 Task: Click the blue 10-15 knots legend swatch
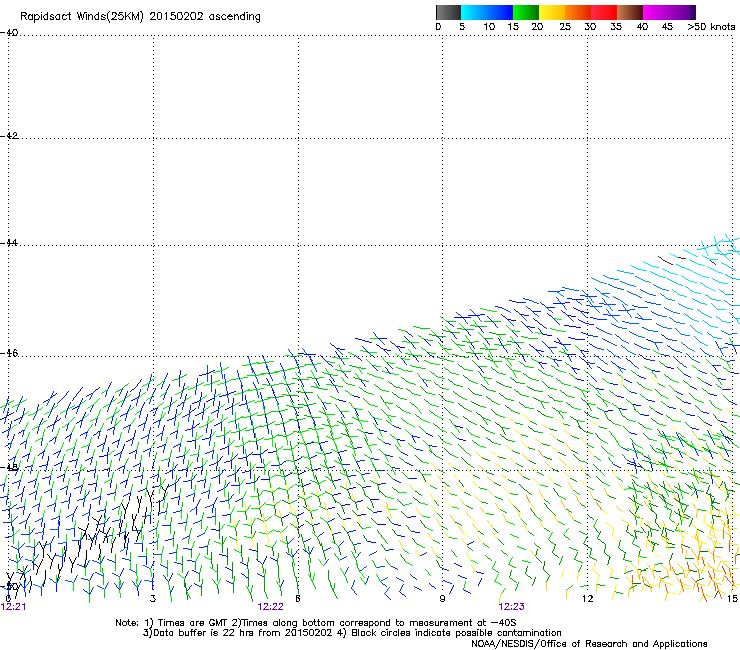500,12
